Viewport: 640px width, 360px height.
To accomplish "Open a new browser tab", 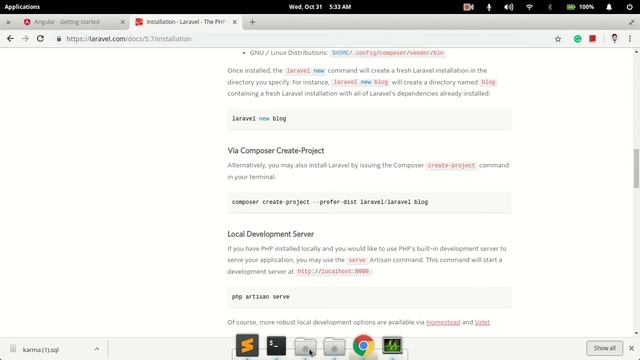I will tap(252, 22).
